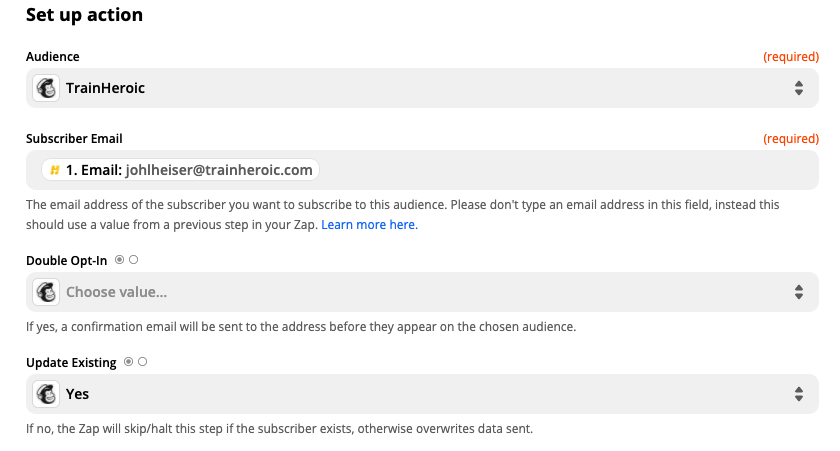Viewport: 840px width, 451px height.
Task: Click the Mailchimp icon in Update Existing field
Action: tap(46, 394)
